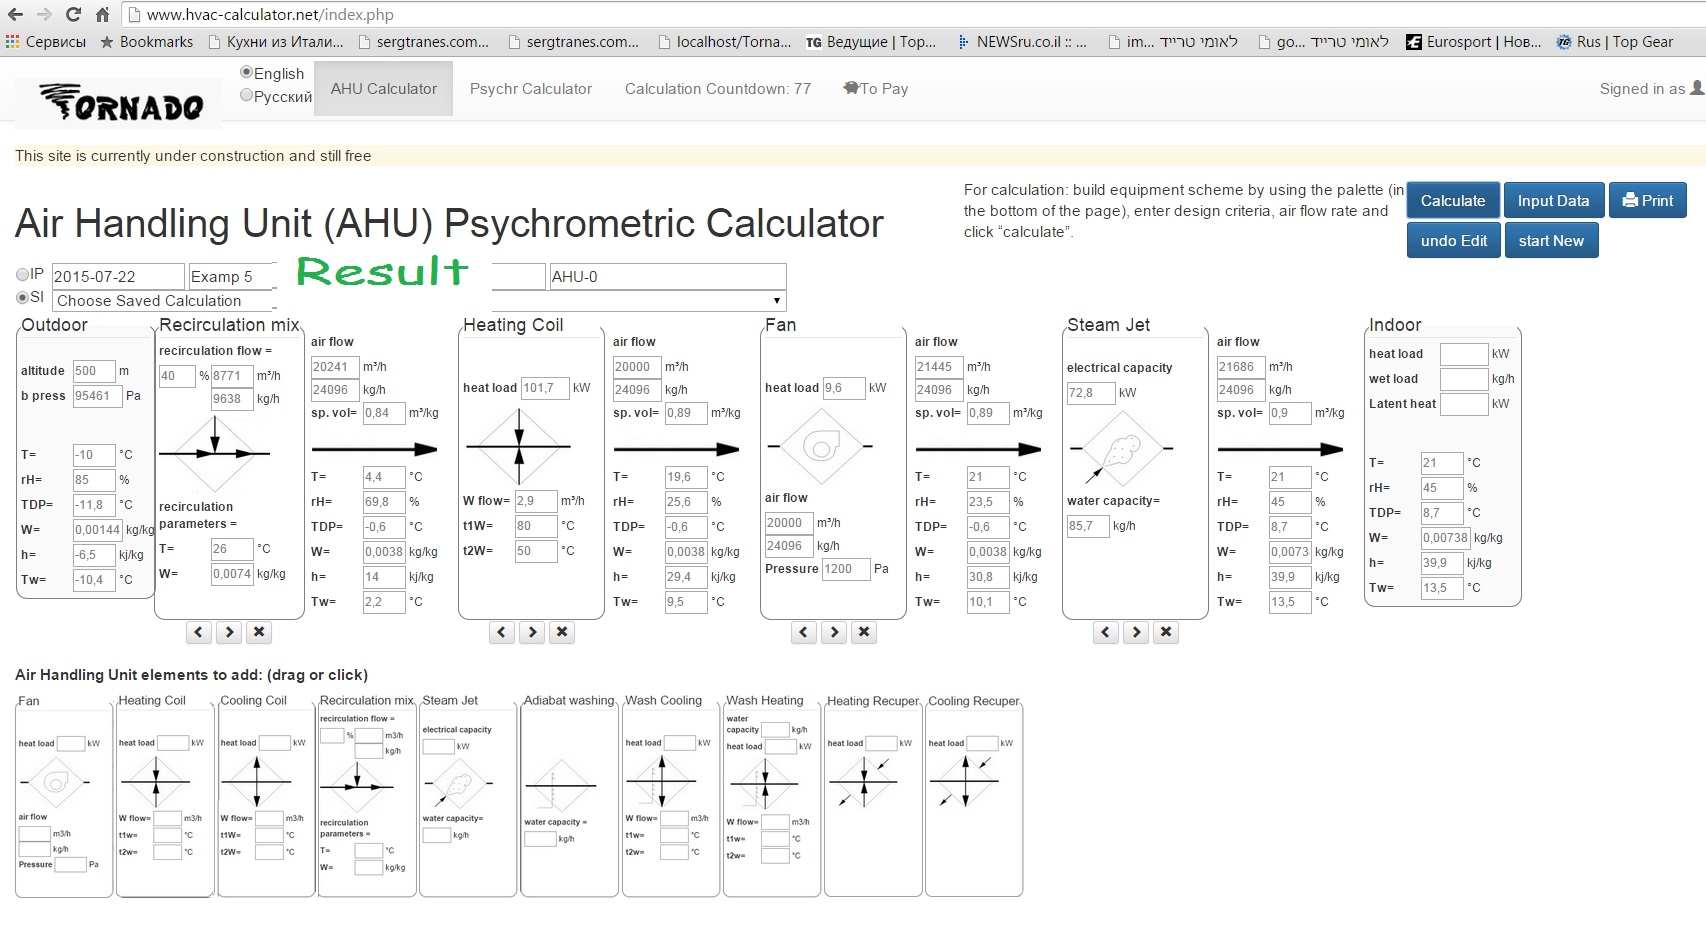Click the signed-in user icon
The width and height of the screenshot is (1706, 926).
[1697, 88]
